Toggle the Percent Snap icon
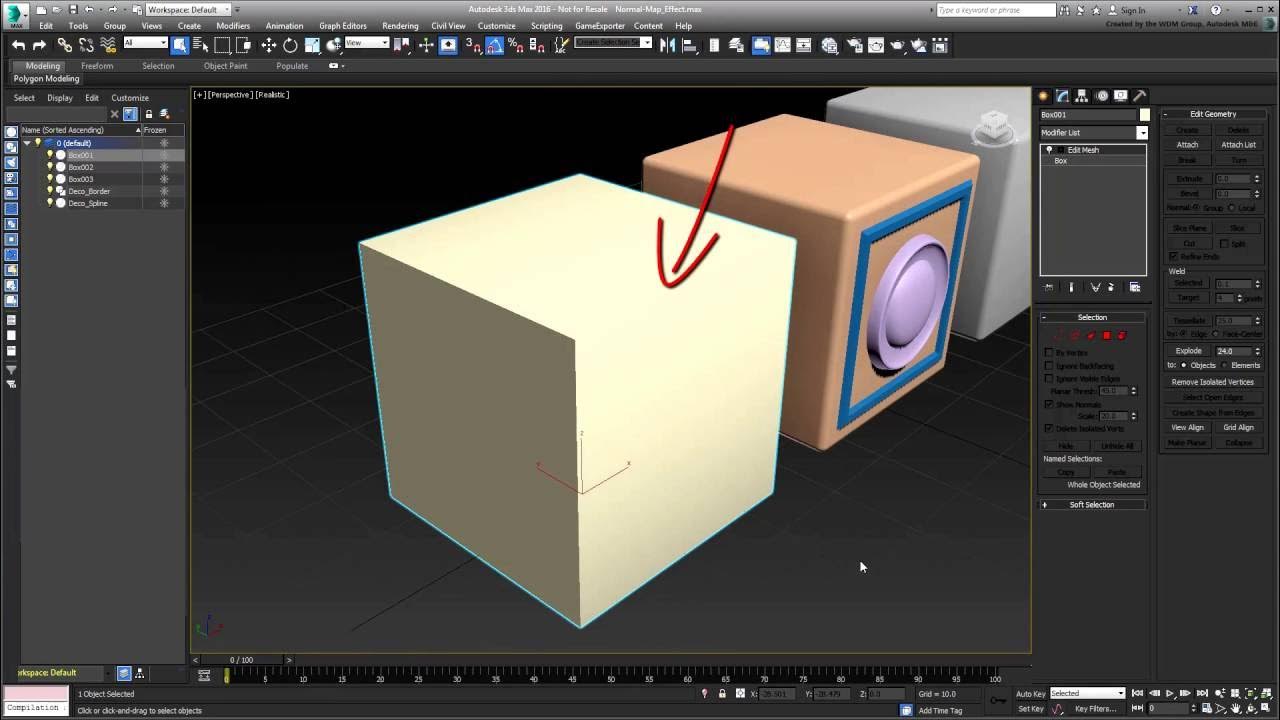Viewport: 1280px width, 720px height. 515,45
